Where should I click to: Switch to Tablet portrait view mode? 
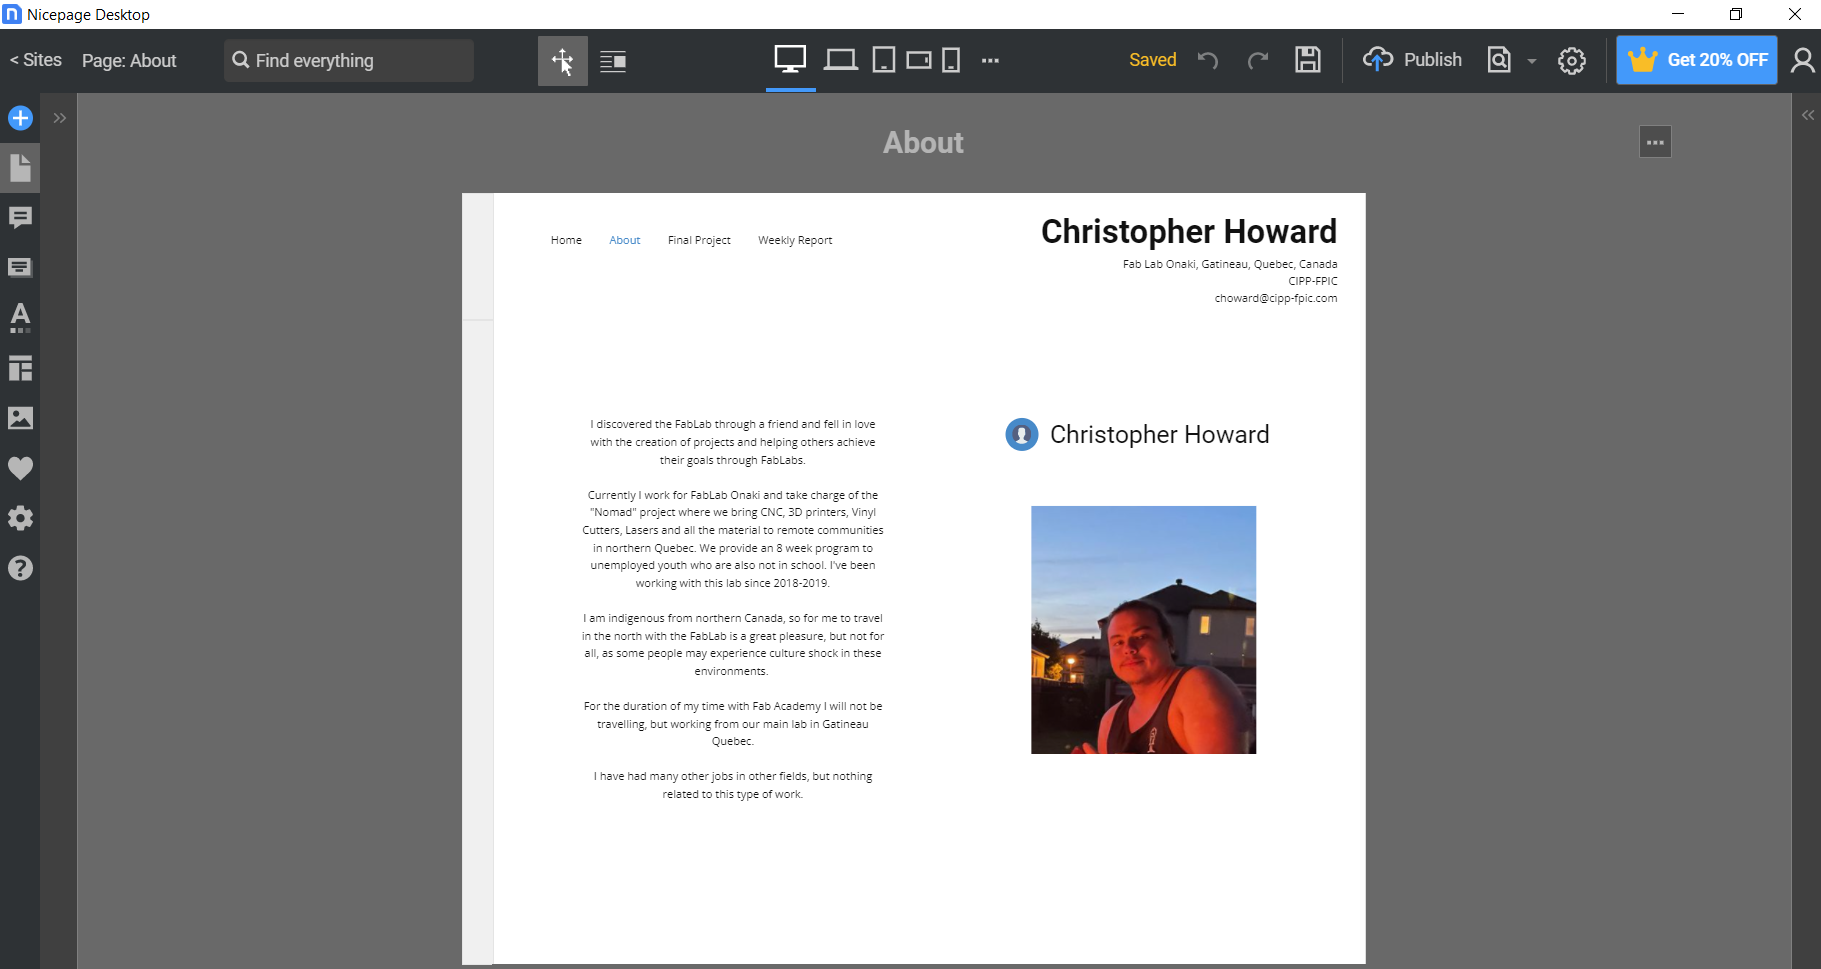(884, 60)
